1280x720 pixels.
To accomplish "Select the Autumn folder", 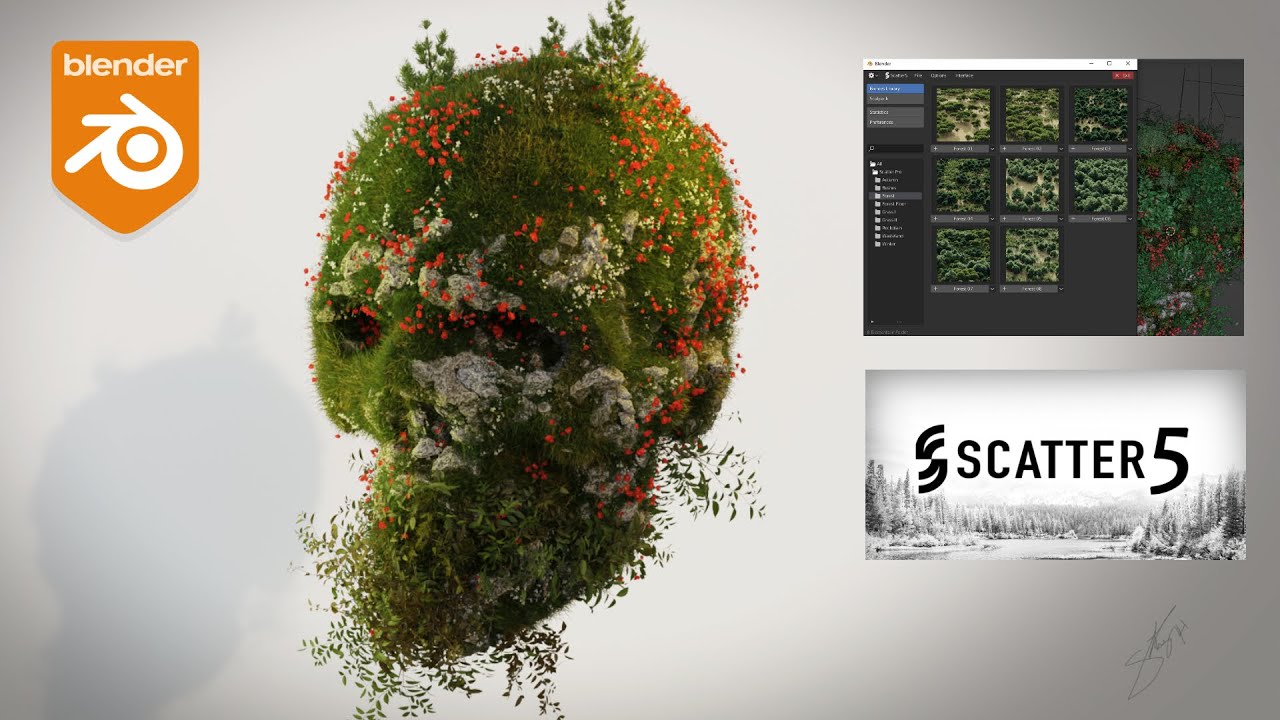I will [886, 180].
